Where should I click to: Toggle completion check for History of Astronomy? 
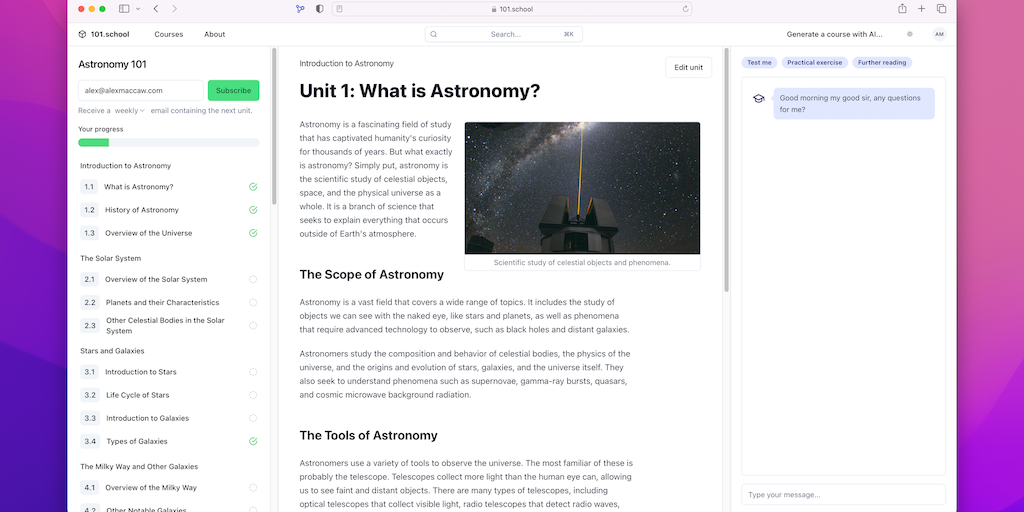pyautogui.click(x=253, y=210)
